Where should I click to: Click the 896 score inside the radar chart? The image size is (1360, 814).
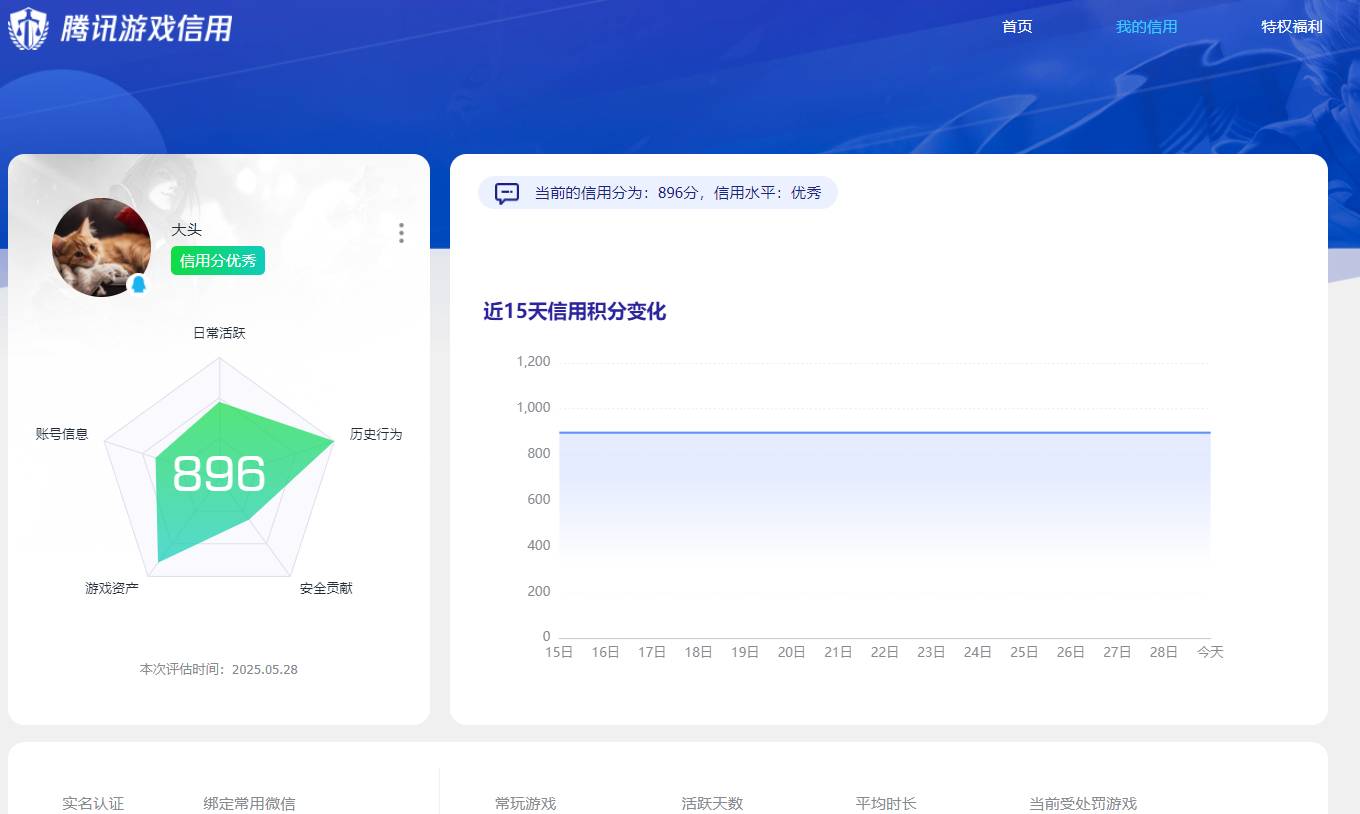pyautogui.click(x=220, y=475)
